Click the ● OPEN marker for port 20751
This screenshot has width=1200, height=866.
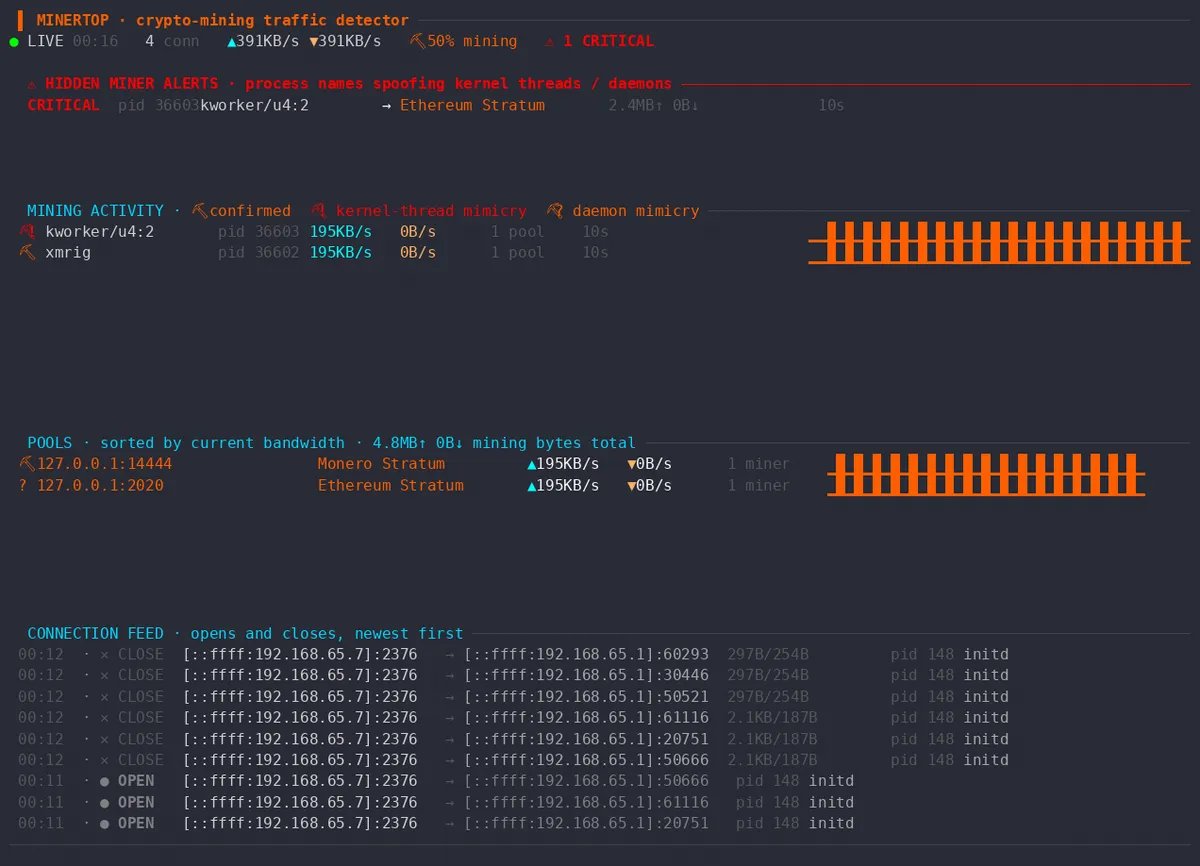pyautogui.click(x=127, y=823)
